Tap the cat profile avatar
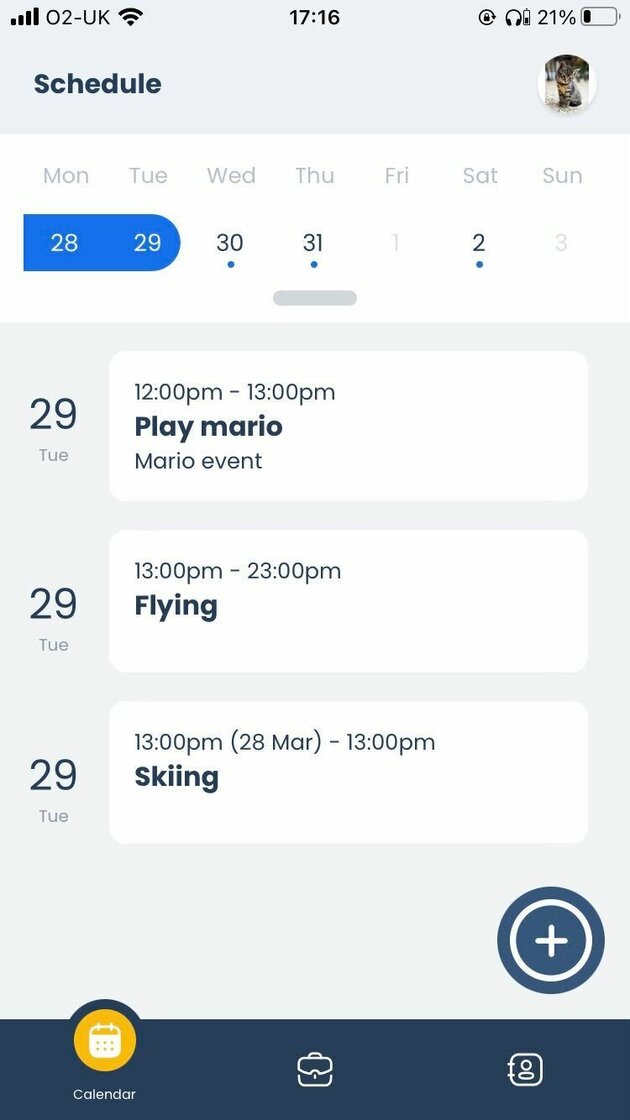The height and width of the screenshot is (1120, 630). pyautogui.click(x=567, y=84)
